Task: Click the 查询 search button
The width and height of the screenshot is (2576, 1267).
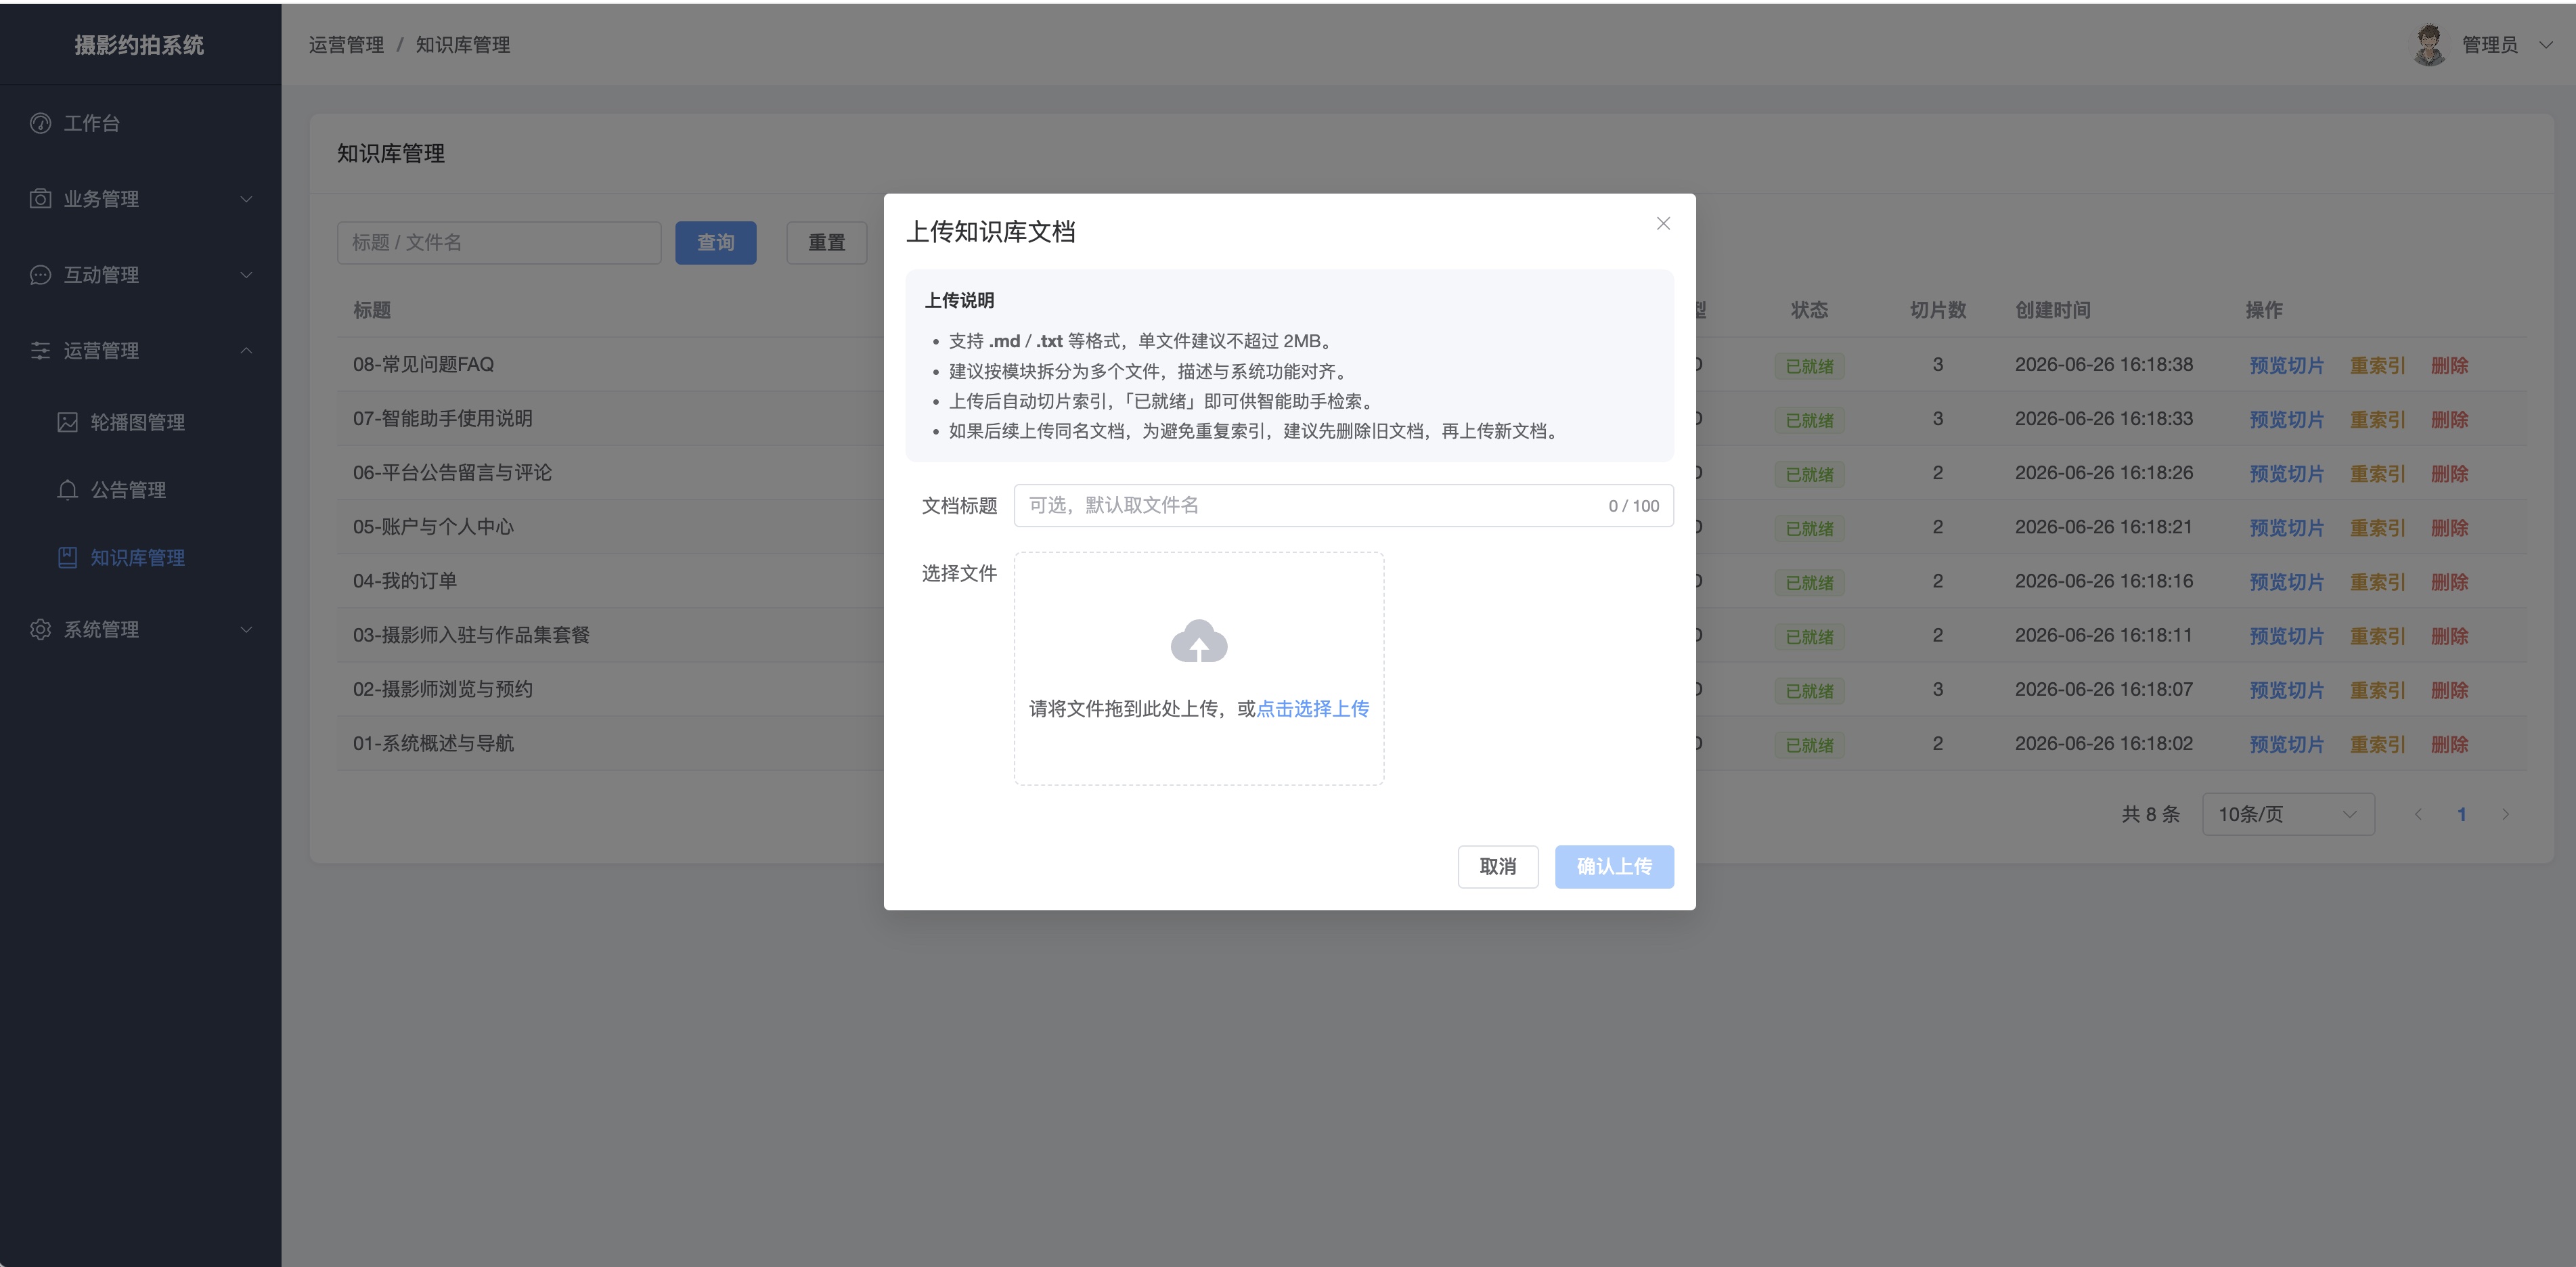Action: (x=715, y=243)
